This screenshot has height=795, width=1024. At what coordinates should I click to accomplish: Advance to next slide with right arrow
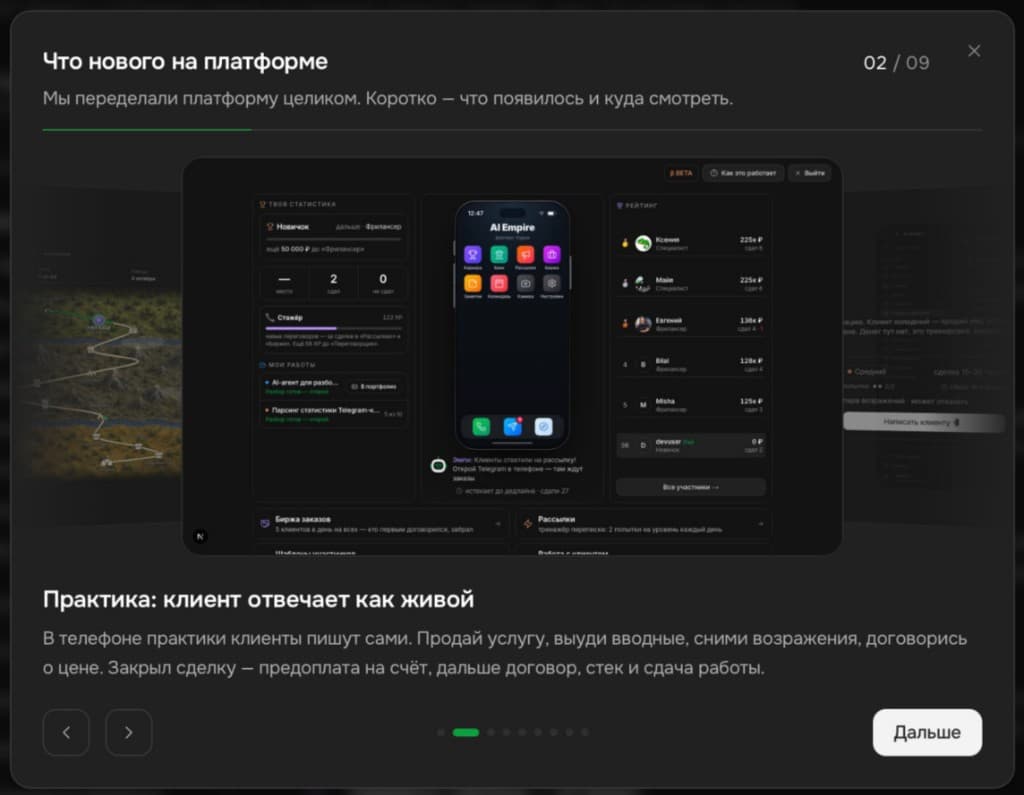click(x=129, y=732)
